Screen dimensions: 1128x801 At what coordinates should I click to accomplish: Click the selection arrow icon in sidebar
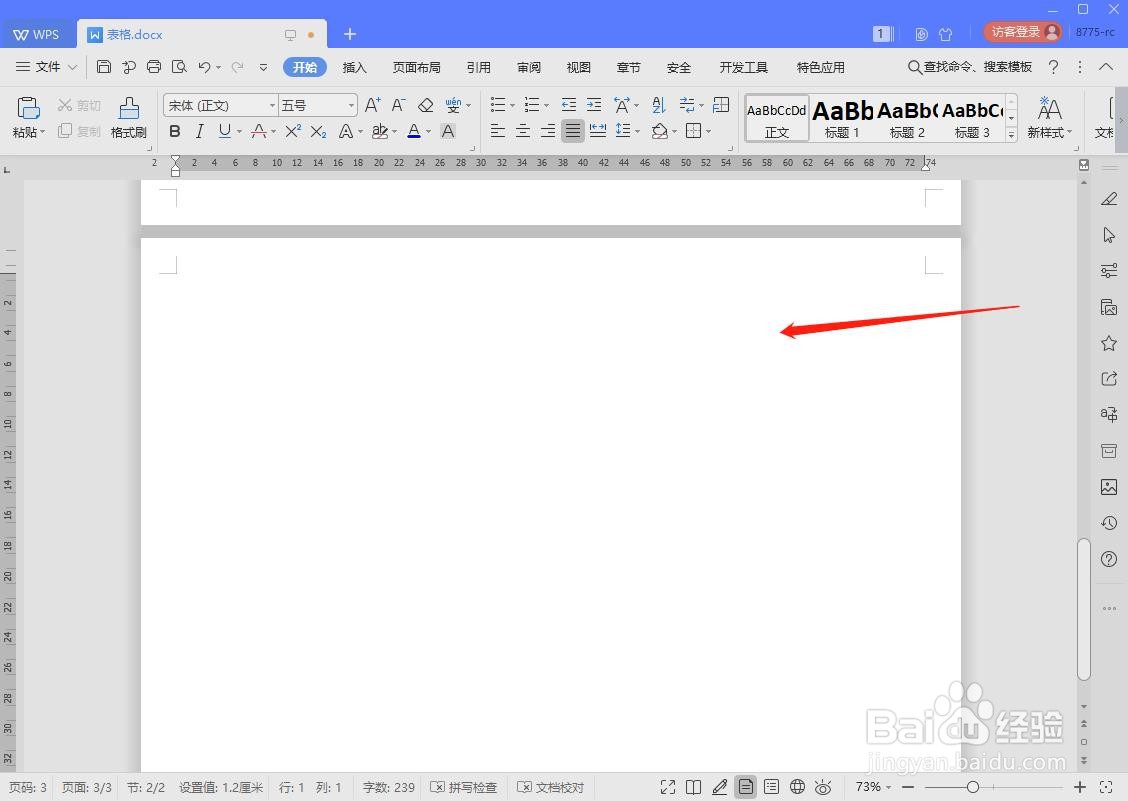pyautogui.click(x=1109, y=235)
